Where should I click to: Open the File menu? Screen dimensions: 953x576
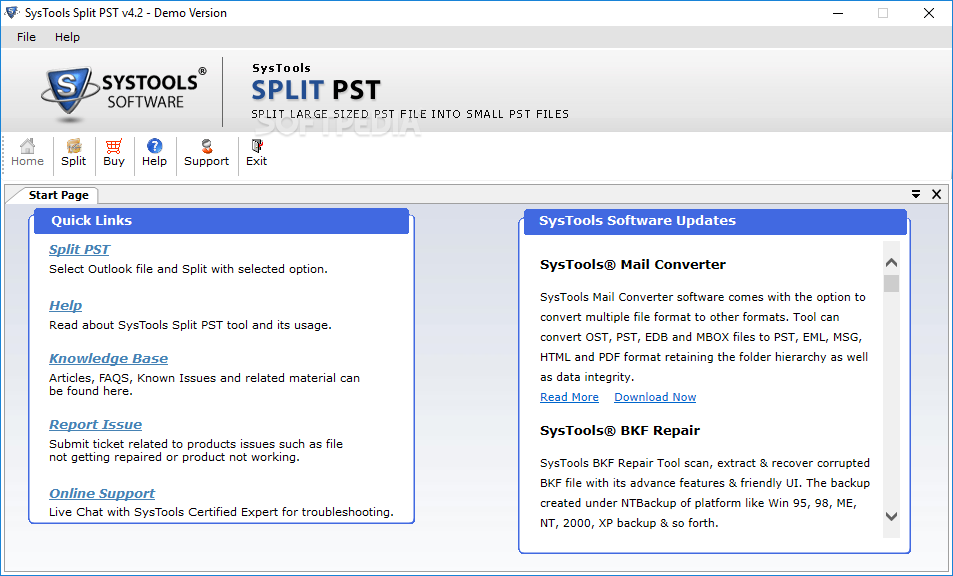(26, 37)
